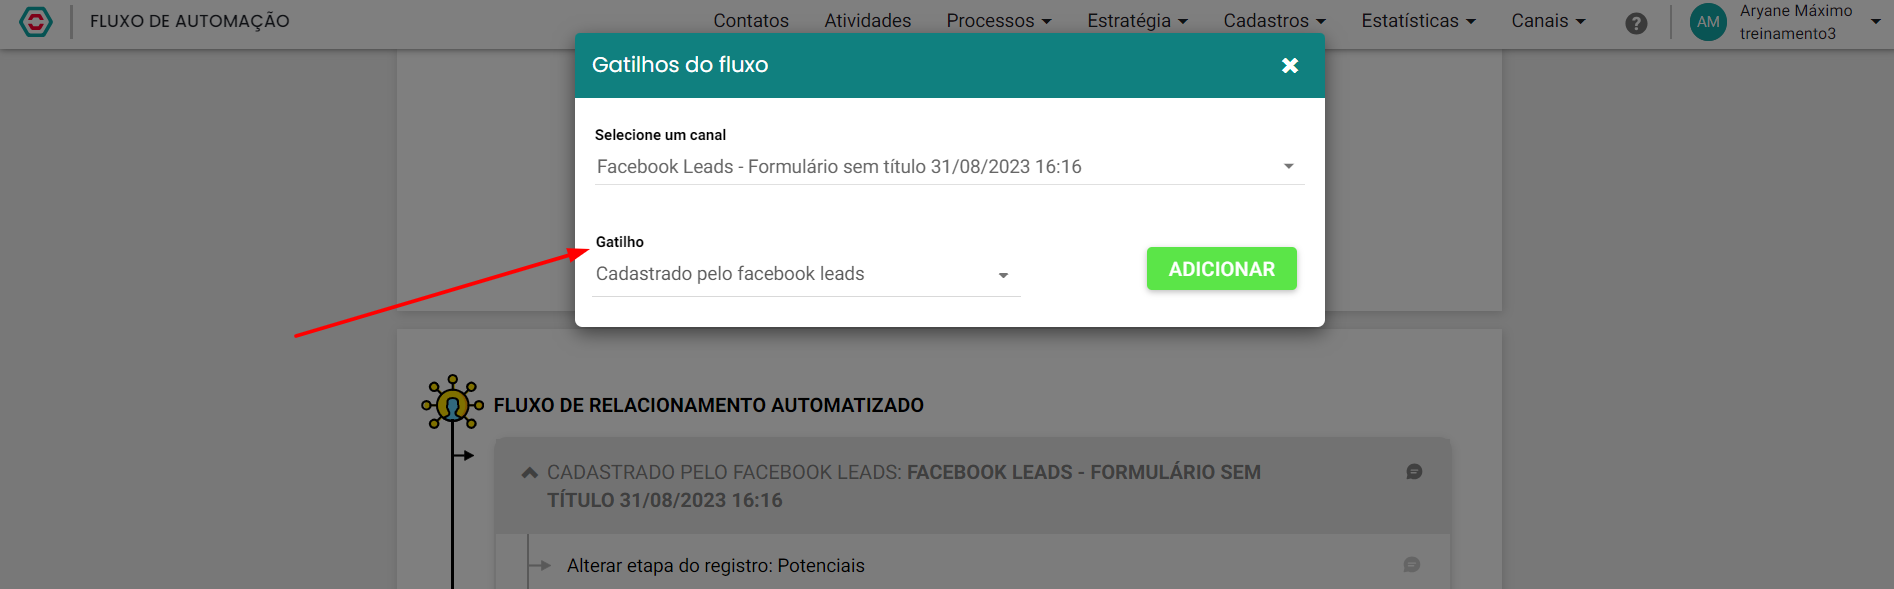Screen dimensions: 1894x589
Task: Click the AM user avatar
Action: (1708, 22)
